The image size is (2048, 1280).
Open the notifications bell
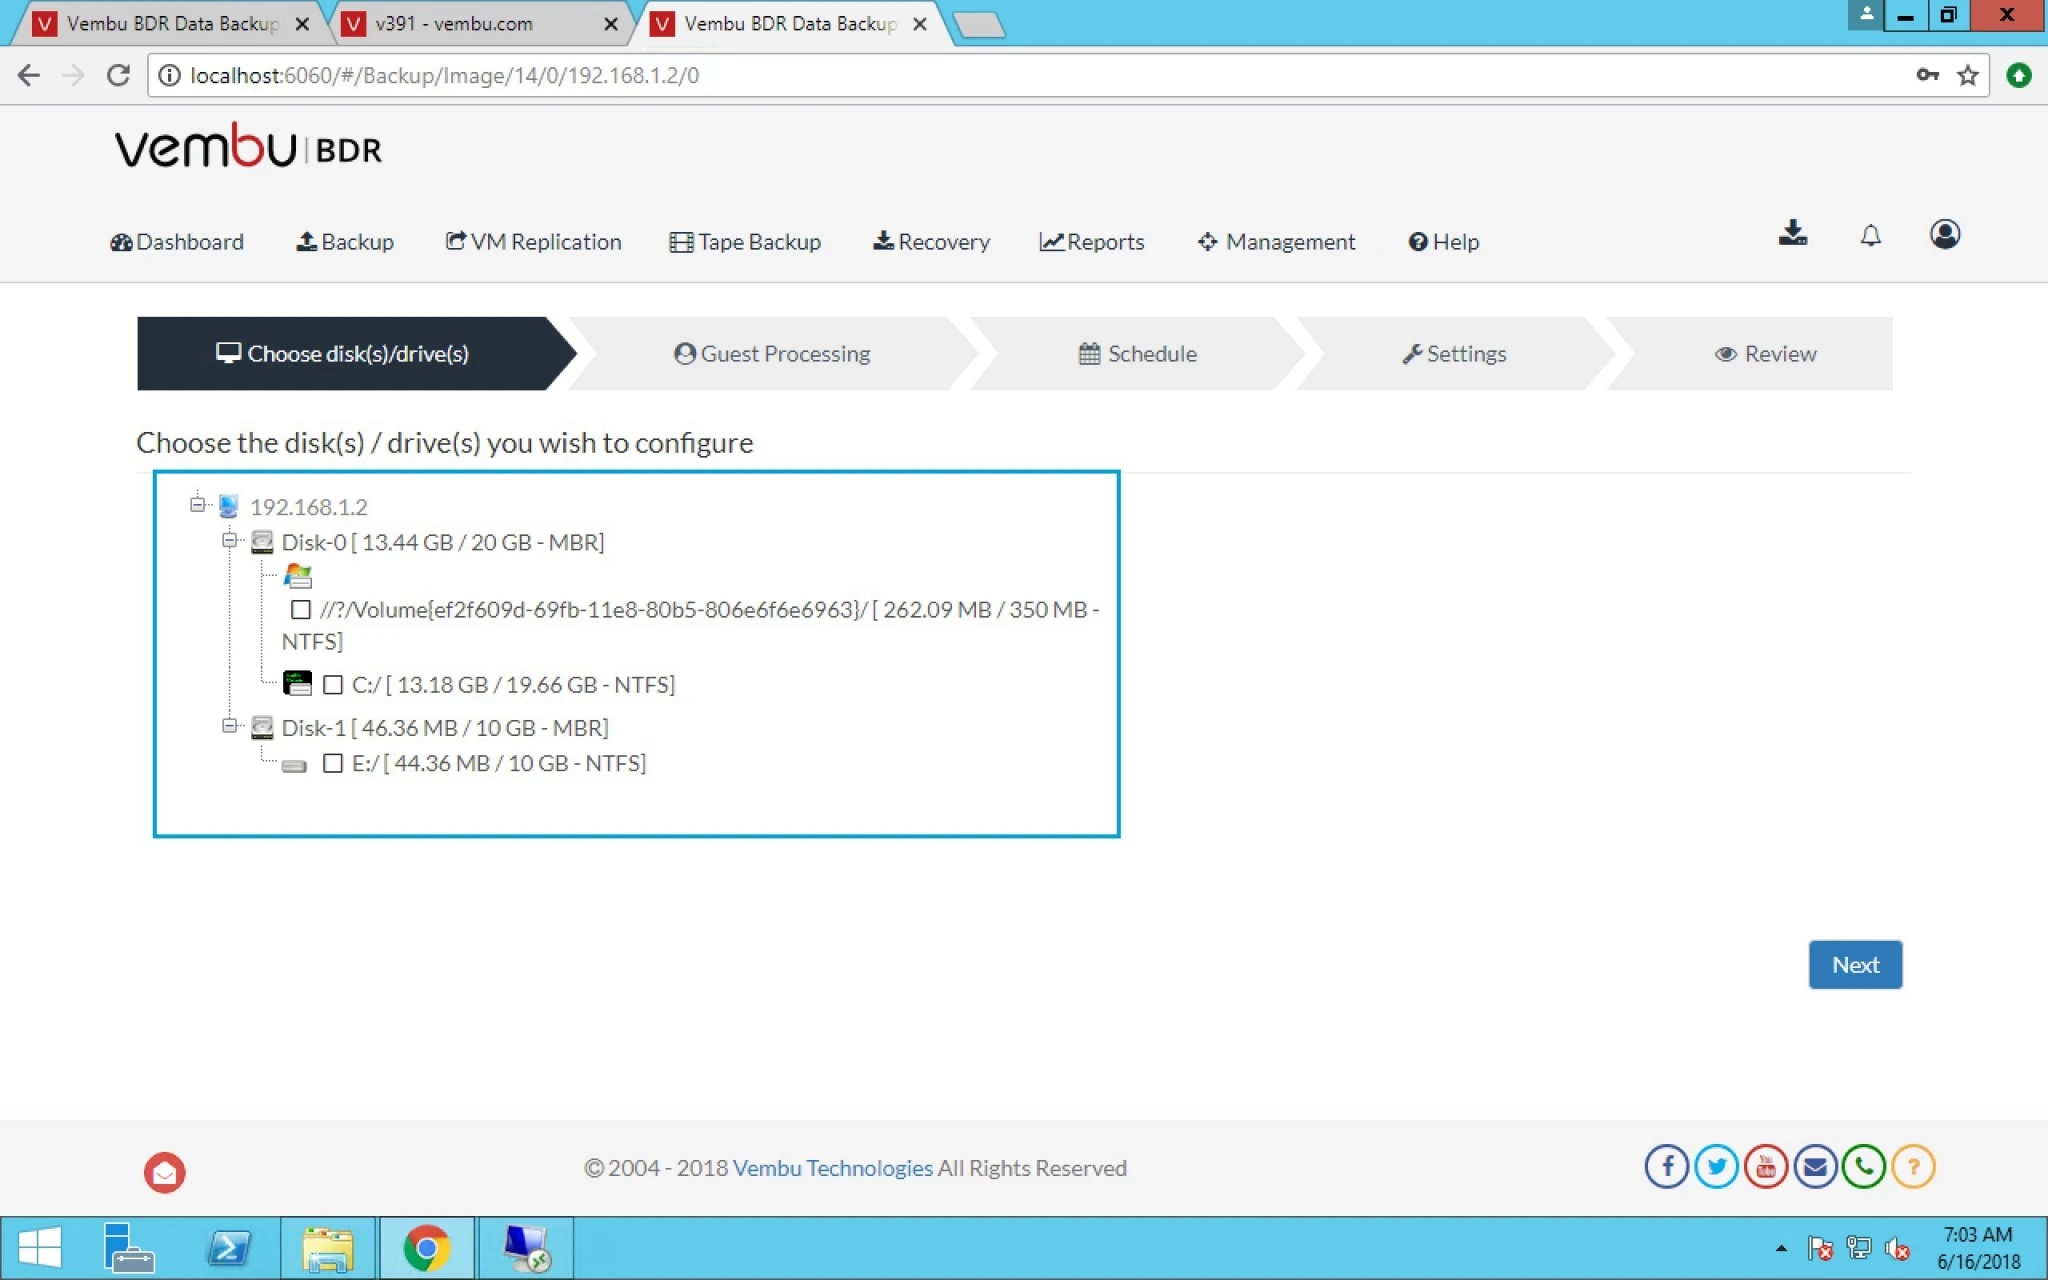1870,235
